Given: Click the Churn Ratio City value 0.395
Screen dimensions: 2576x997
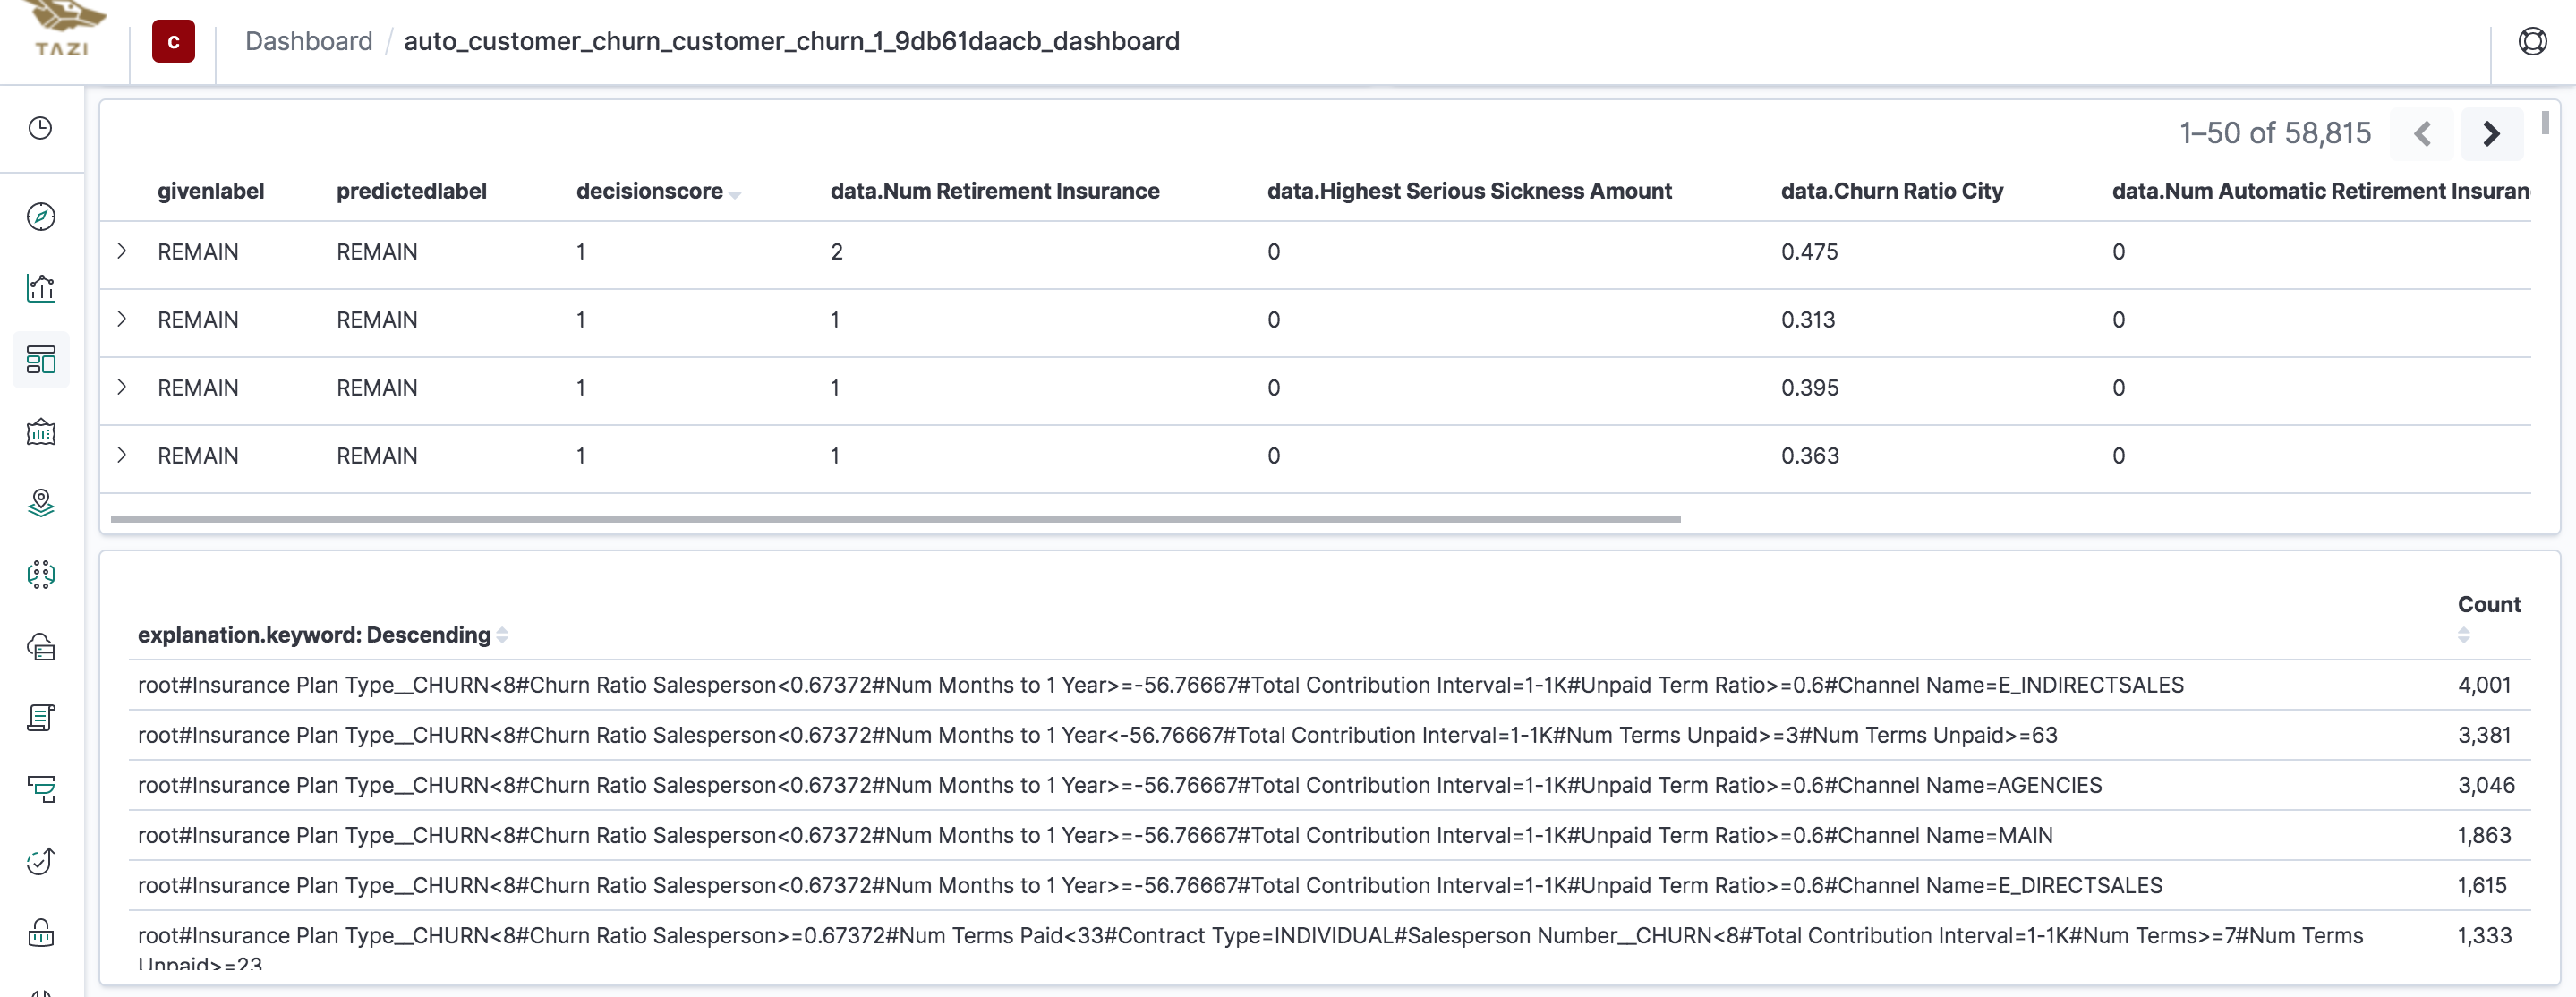Looking at the screenshot, I should 1809,388.
